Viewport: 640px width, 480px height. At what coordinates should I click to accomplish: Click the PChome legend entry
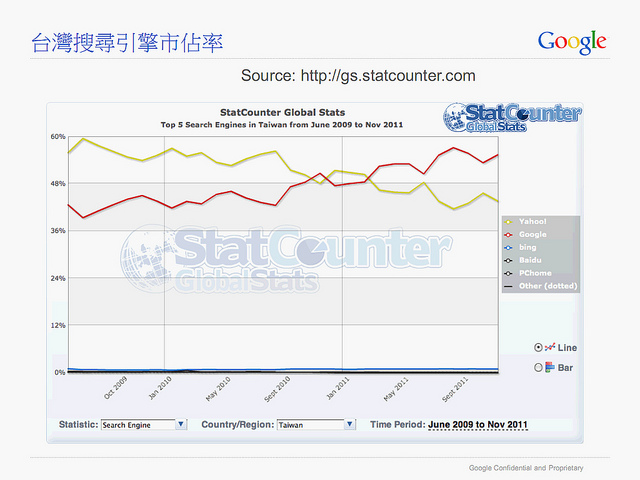coord(534,273)
